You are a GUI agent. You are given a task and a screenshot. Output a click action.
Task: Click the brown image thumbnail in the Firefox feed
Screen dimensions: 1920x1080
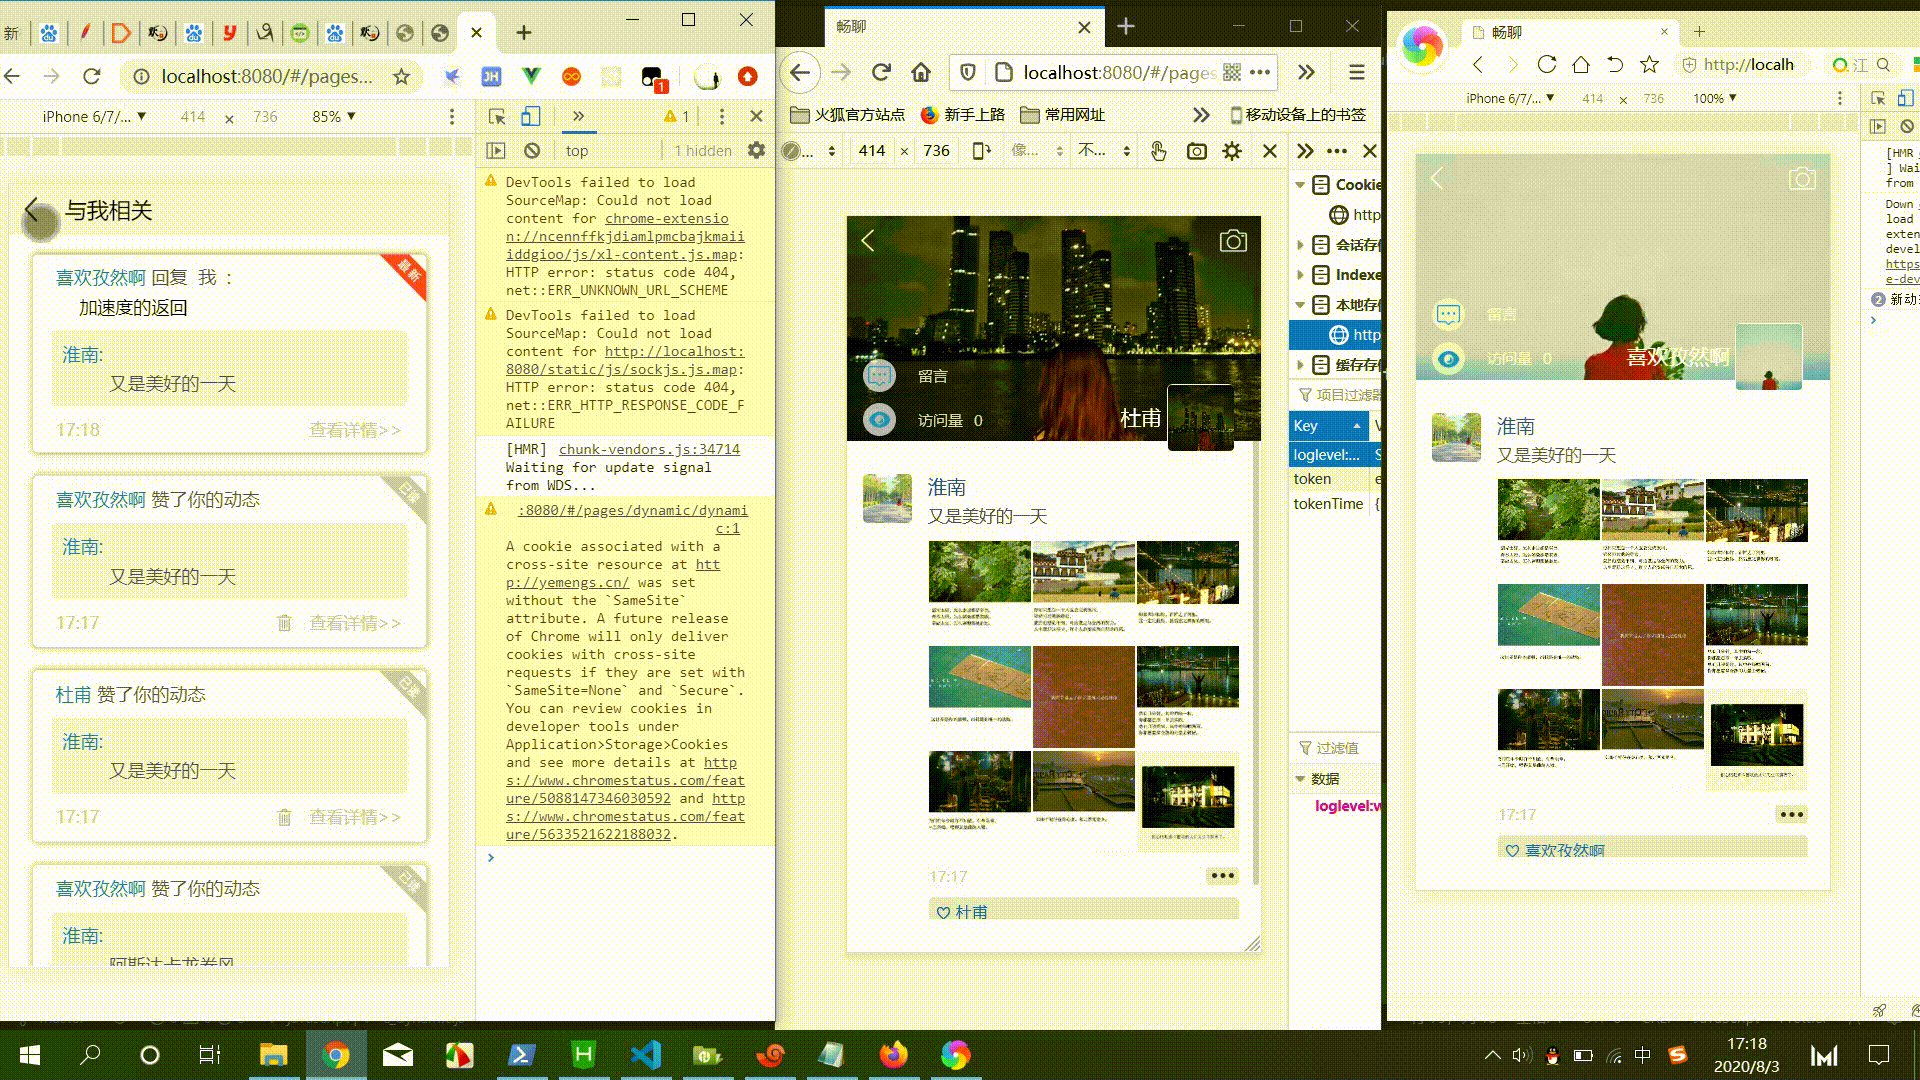point(1083,696)
